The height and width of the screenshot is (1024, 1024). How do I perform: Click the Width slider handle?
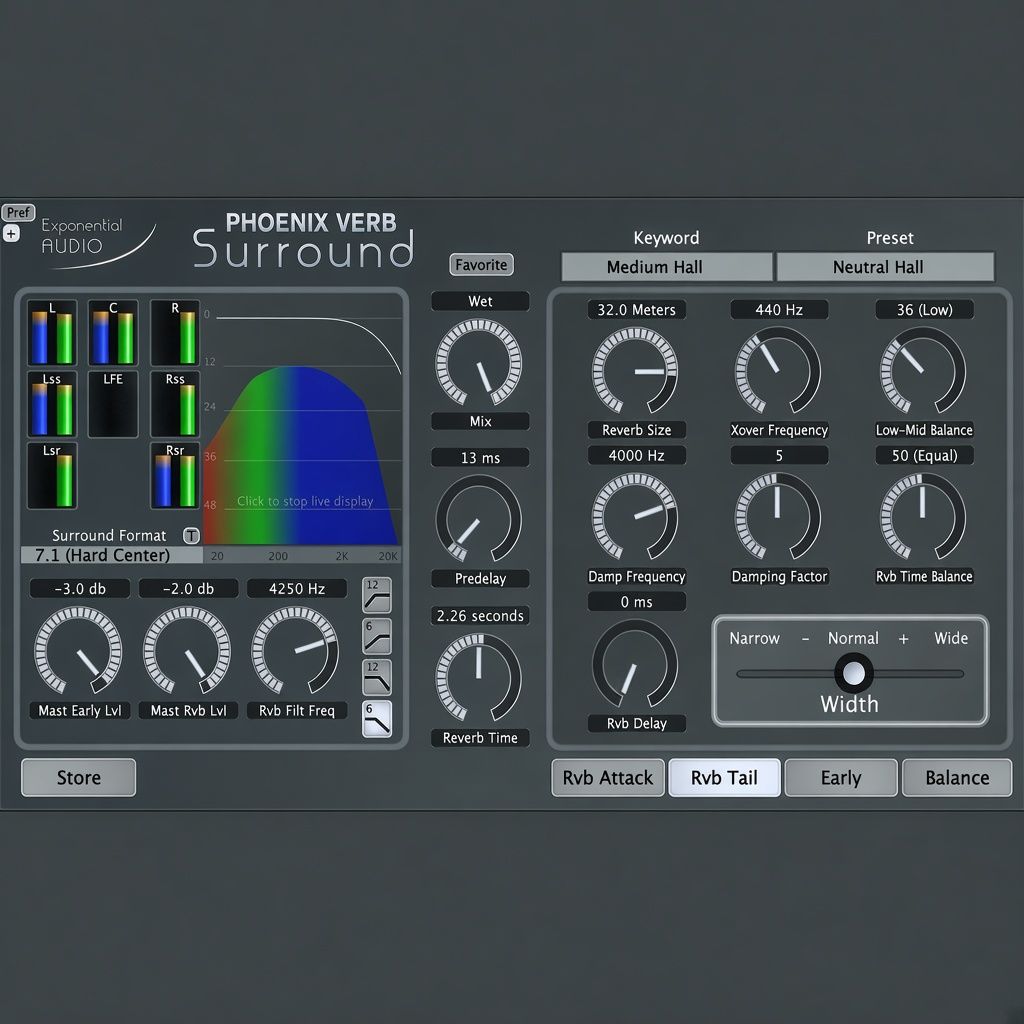[854, 673]
